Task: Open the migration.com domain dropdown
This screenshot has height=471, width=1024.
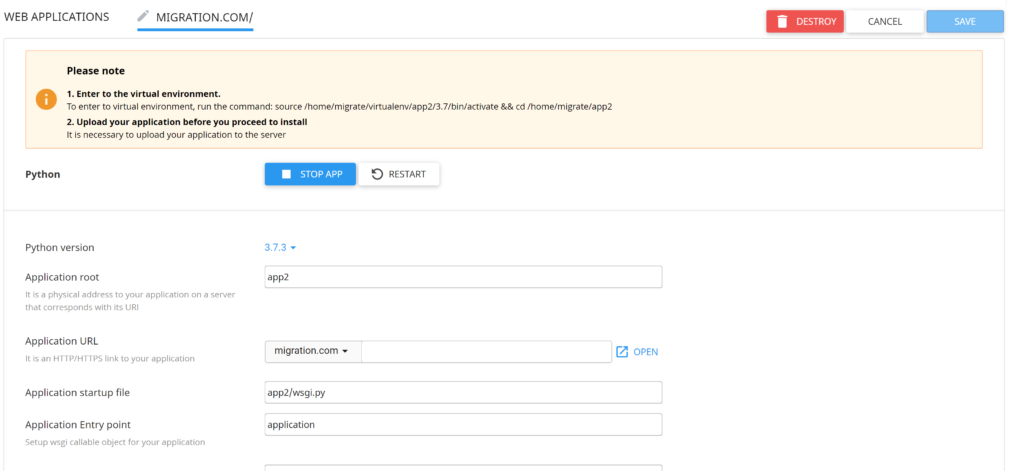Action: point(313,351)
